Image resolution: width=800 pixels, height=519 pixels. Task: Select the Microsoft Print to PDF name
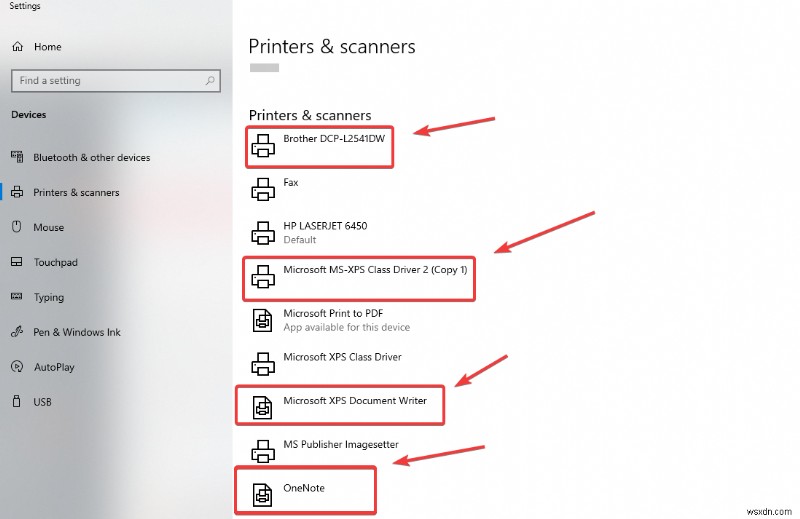click(333, 313)
